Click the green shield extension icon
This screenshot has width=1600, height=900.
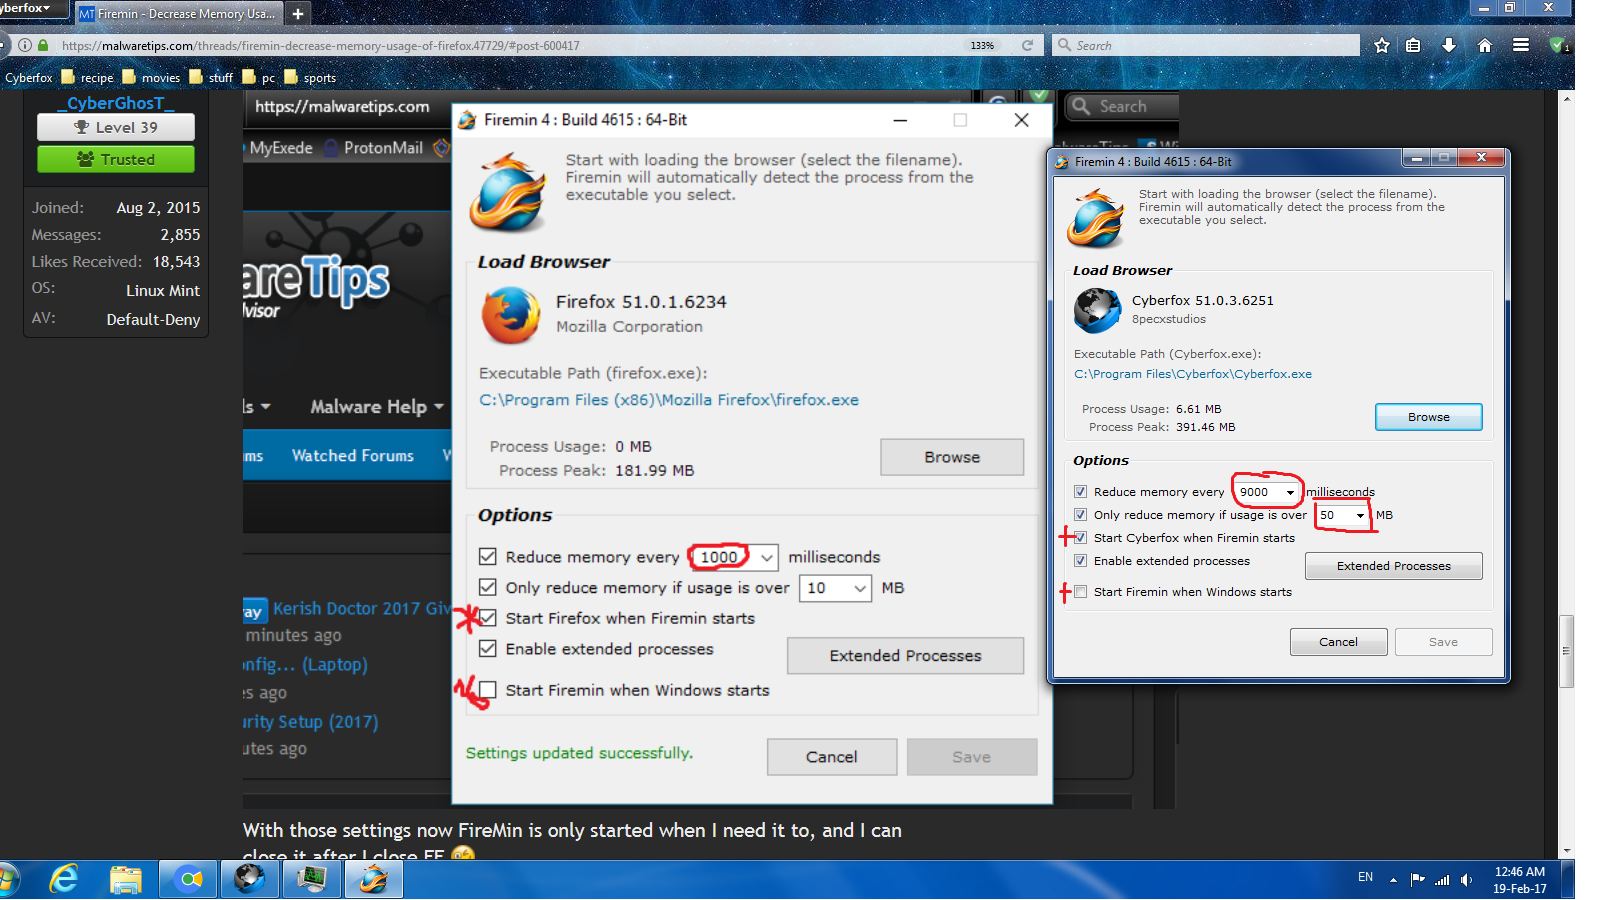pyautogui.click(x=1558, y=45)
